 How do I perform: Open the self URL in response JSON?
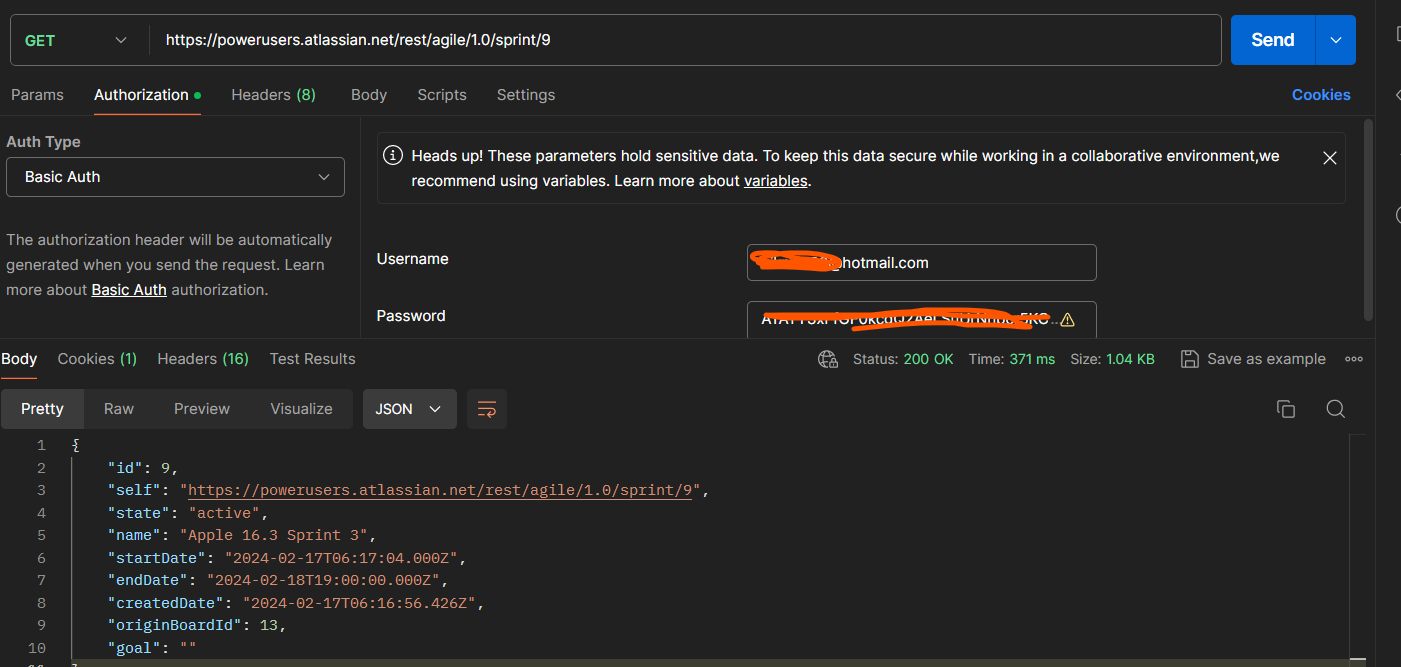(440, 490)
